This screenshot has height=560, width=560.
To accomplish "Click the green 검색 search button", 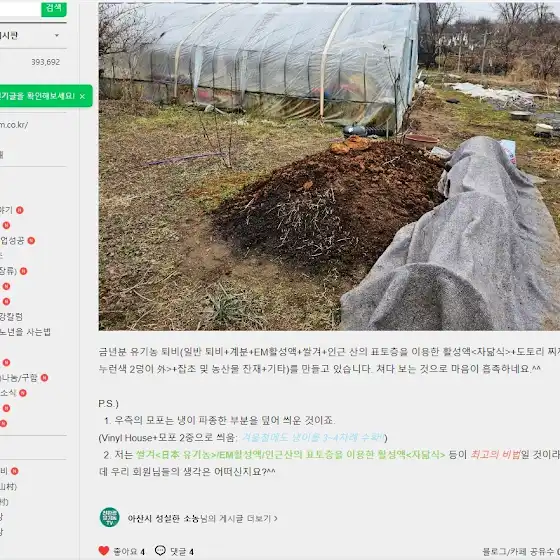I will point(54,8).
